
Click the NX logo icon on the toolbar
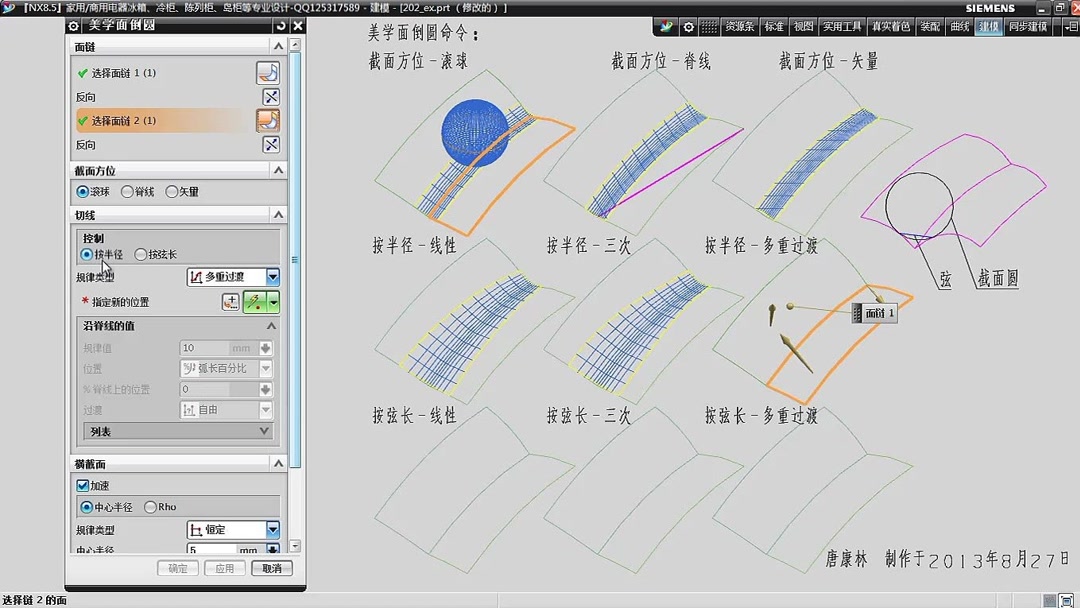[x=666, y=27]
